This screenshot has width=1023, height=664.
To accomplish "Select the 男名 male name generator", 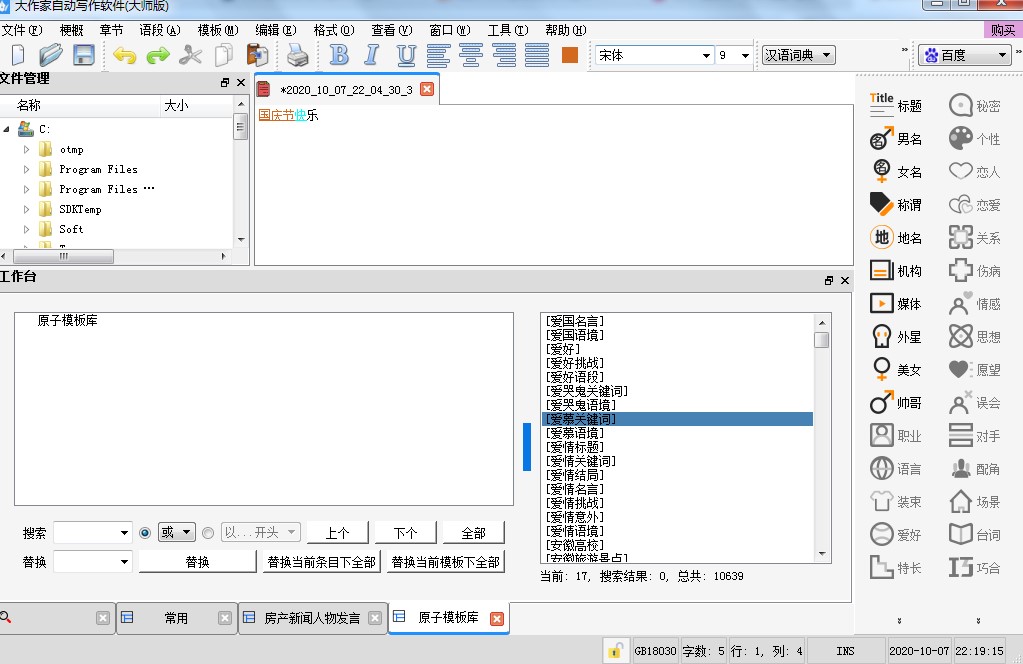I will (x=896, y=139).
